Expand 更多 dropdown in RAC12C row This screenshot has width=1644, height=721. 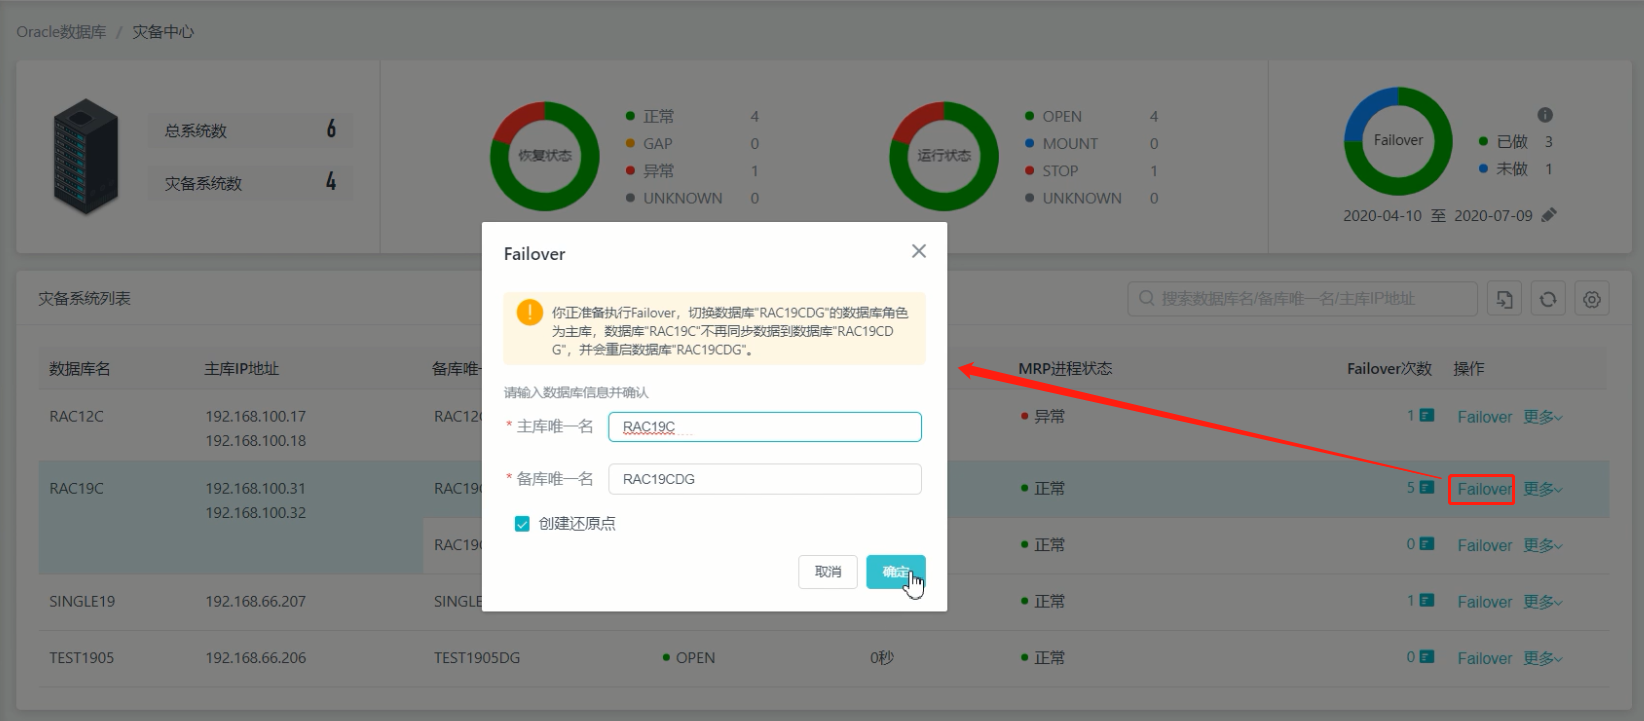(1542, 417)
